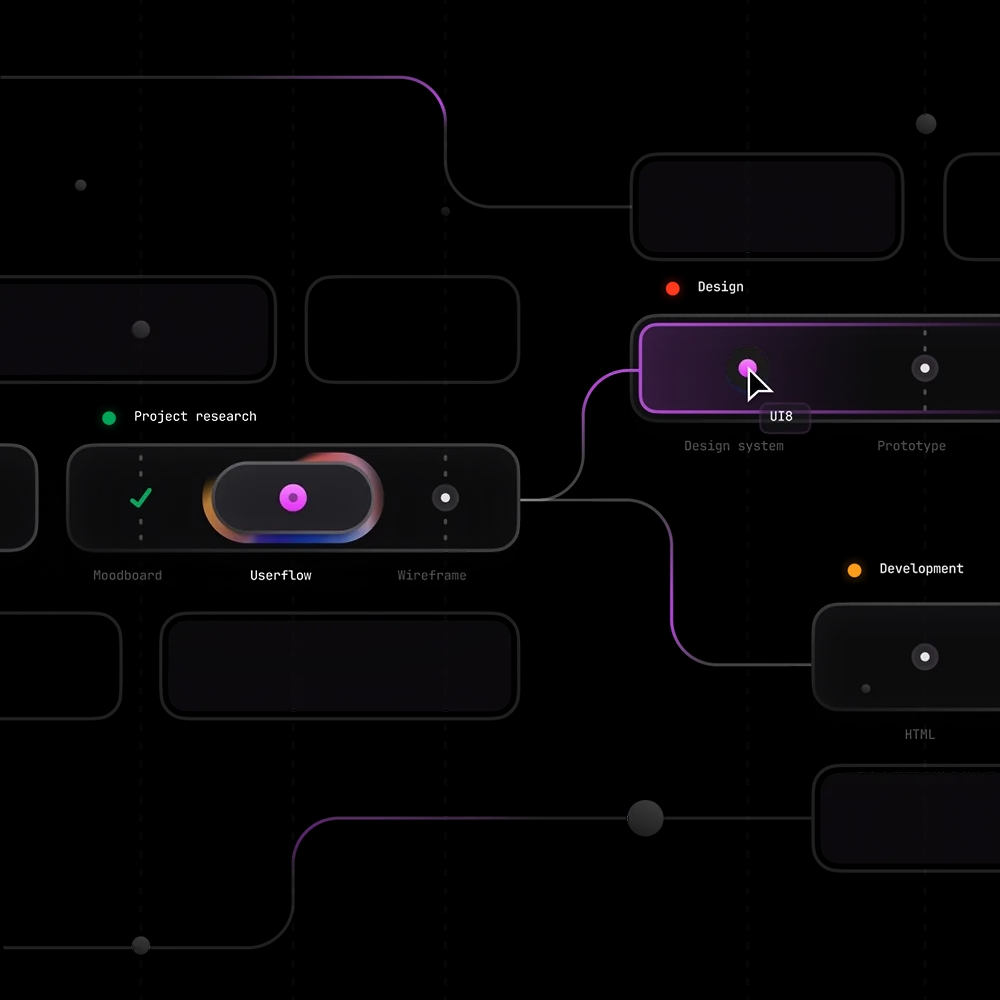The image size is (1000, 1000).
Task: Click the green dot beside Project research
Action: pyautogui.click(x=109, y=417)
